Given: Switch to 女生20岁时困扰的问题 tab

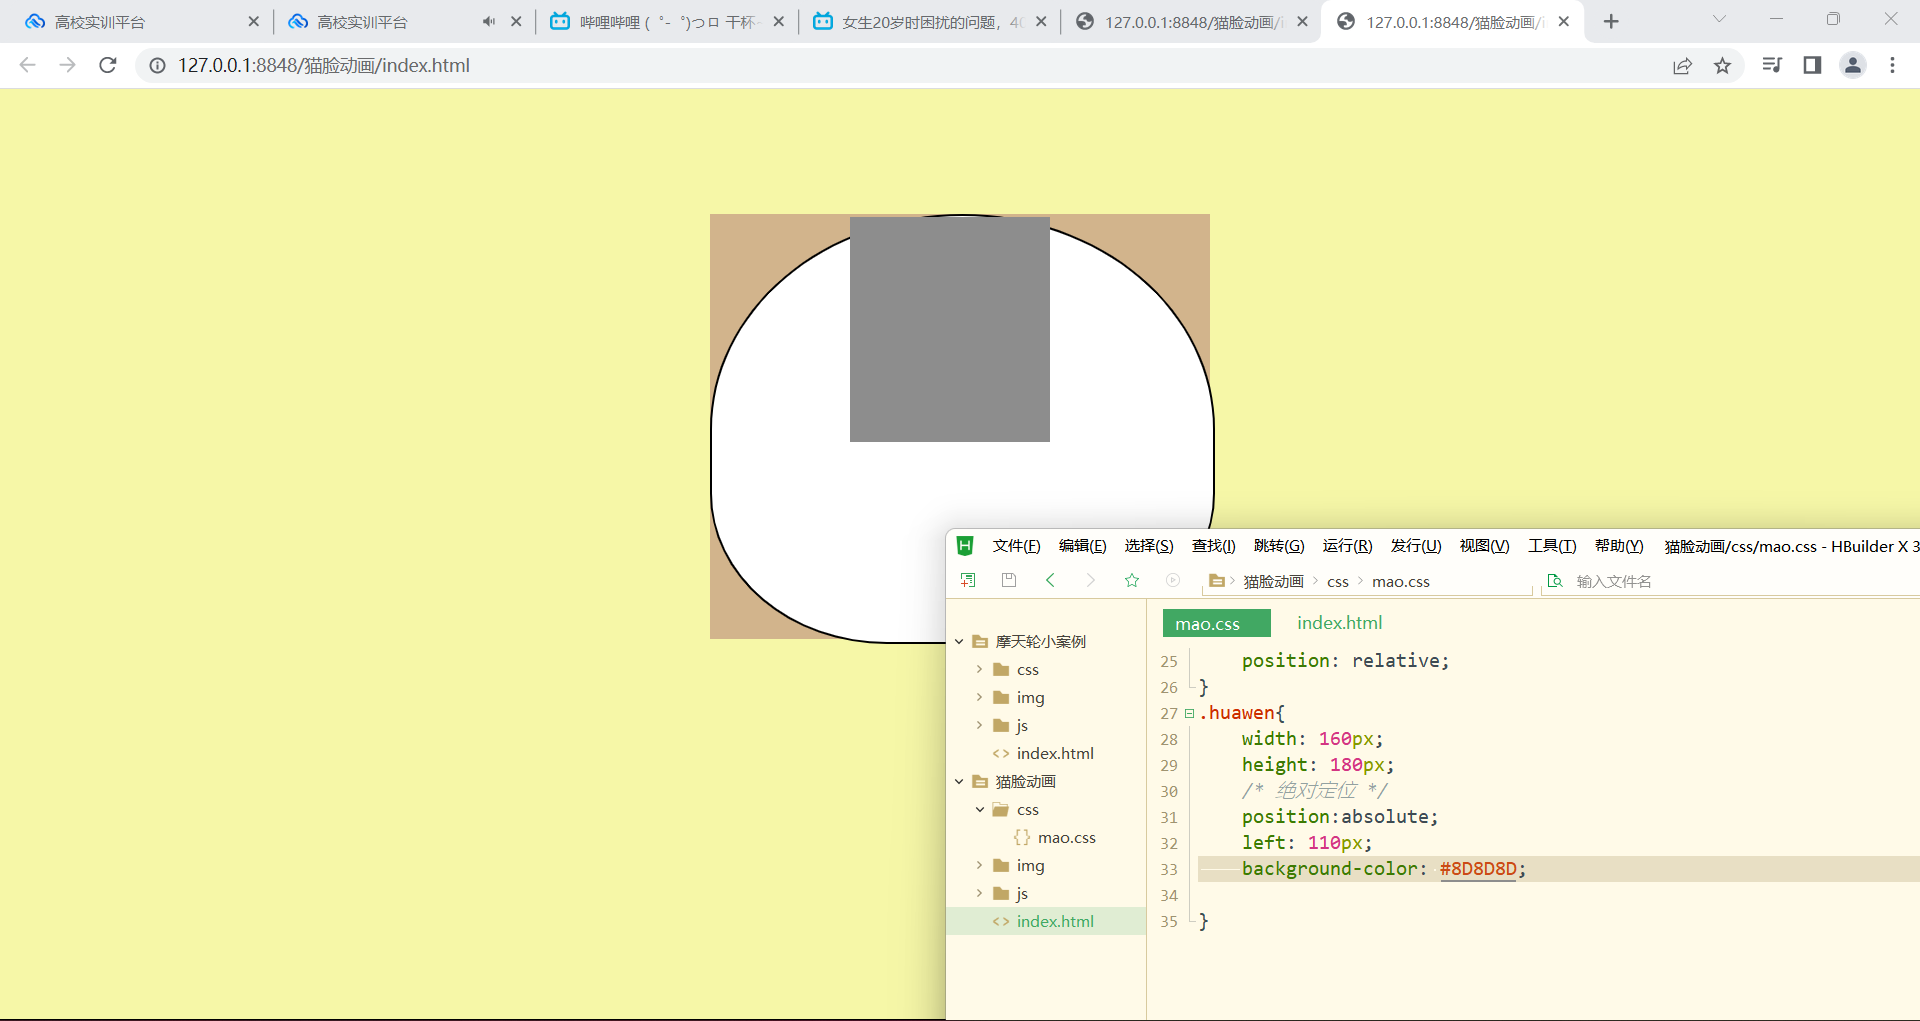Looking at the screenshot, I should coord(930,21).
